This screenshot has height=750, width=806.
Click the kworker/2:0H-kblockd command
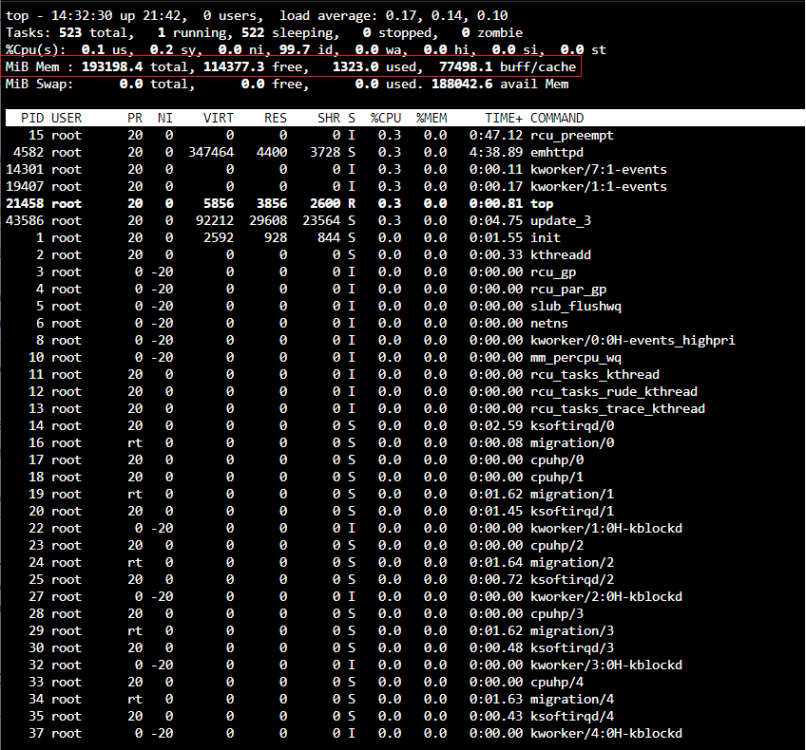click(x=606, y=596)
